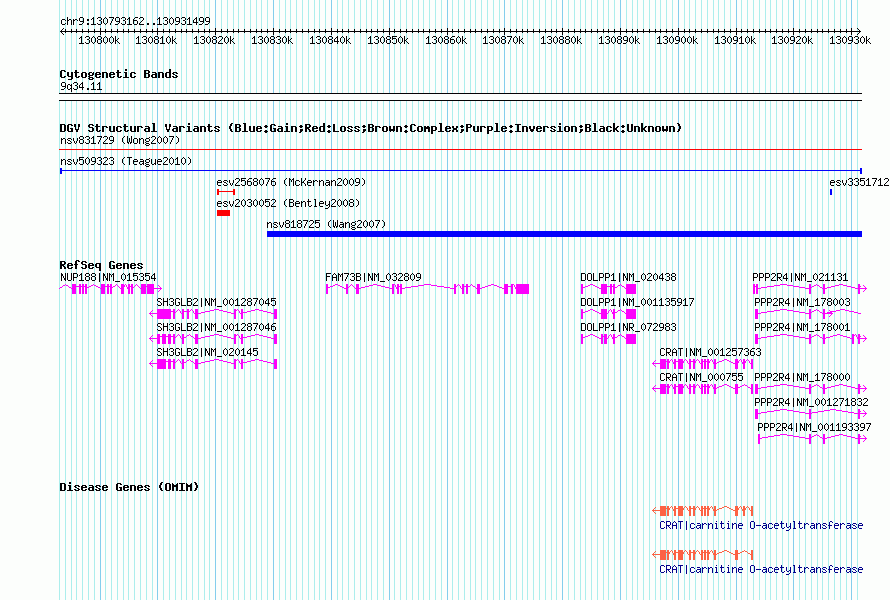The image size is (890, 600).
Task: Click the DGV Structural Variants track title
Action: pos(370,128)
